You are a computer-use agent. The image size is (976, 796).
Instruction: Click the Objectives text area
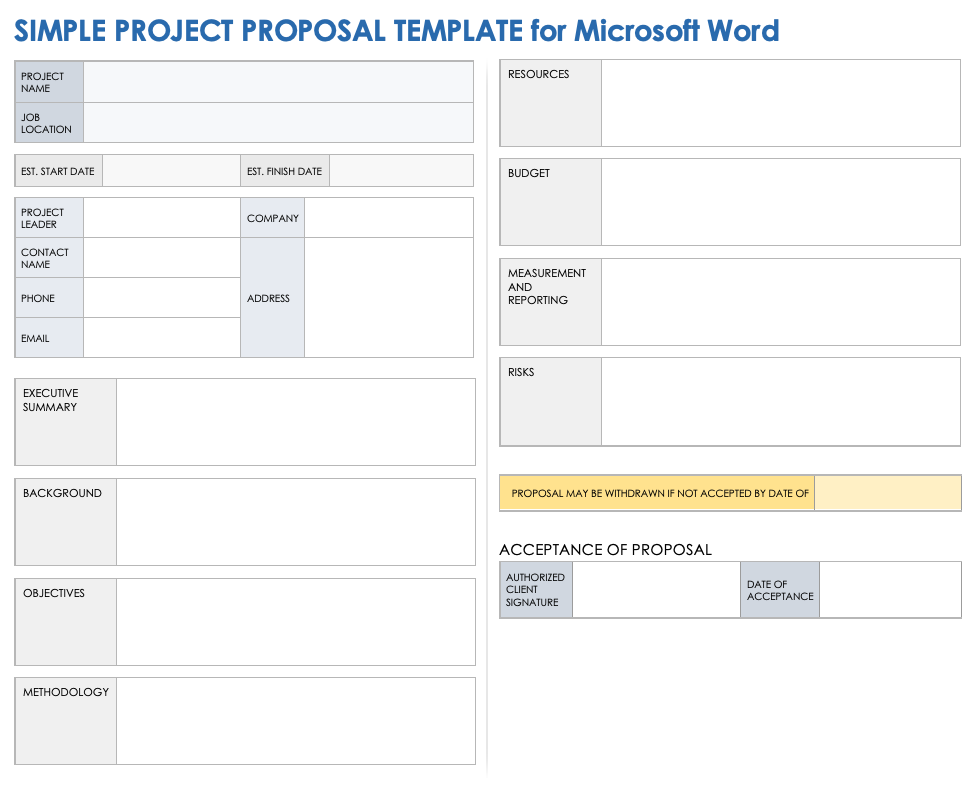click(295, 622)
